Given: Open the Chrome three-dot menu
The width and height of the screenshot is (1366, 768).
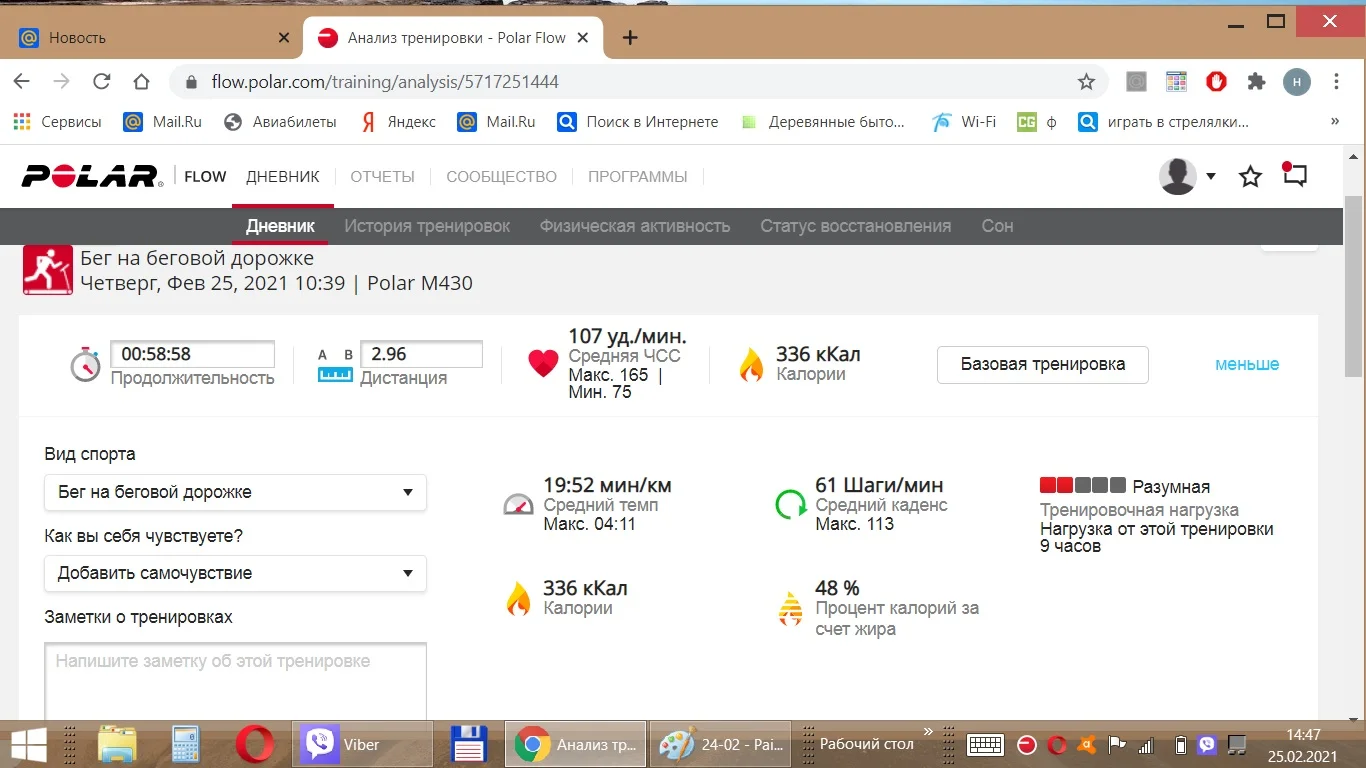Looking at the screenshot, I should click(1336, 82).
